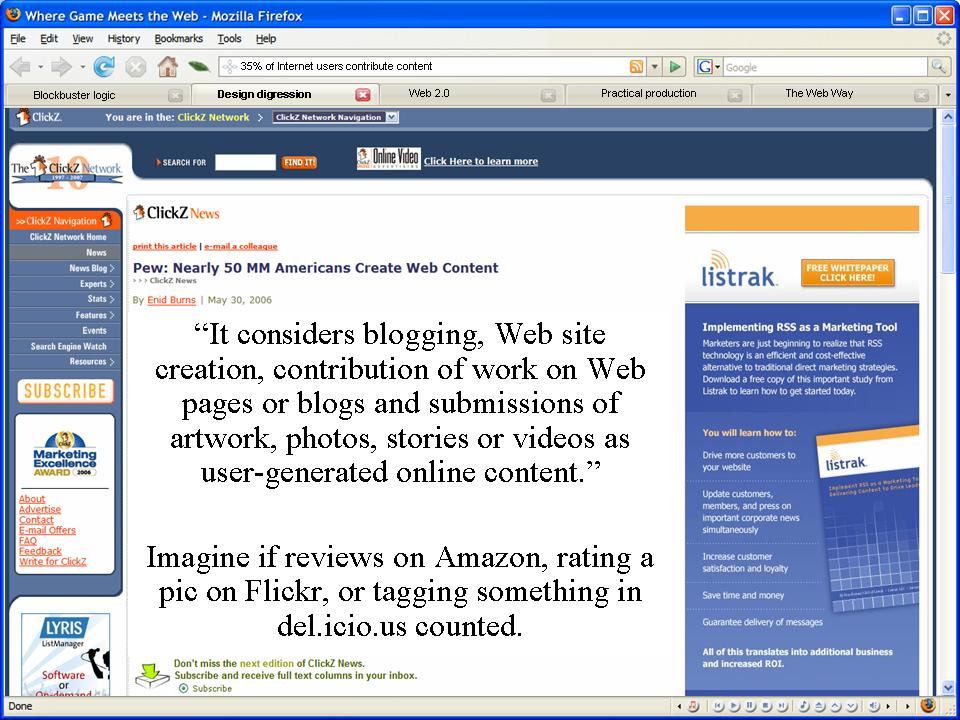Click the ClickZ News logo above article

(x=176, y=213)
